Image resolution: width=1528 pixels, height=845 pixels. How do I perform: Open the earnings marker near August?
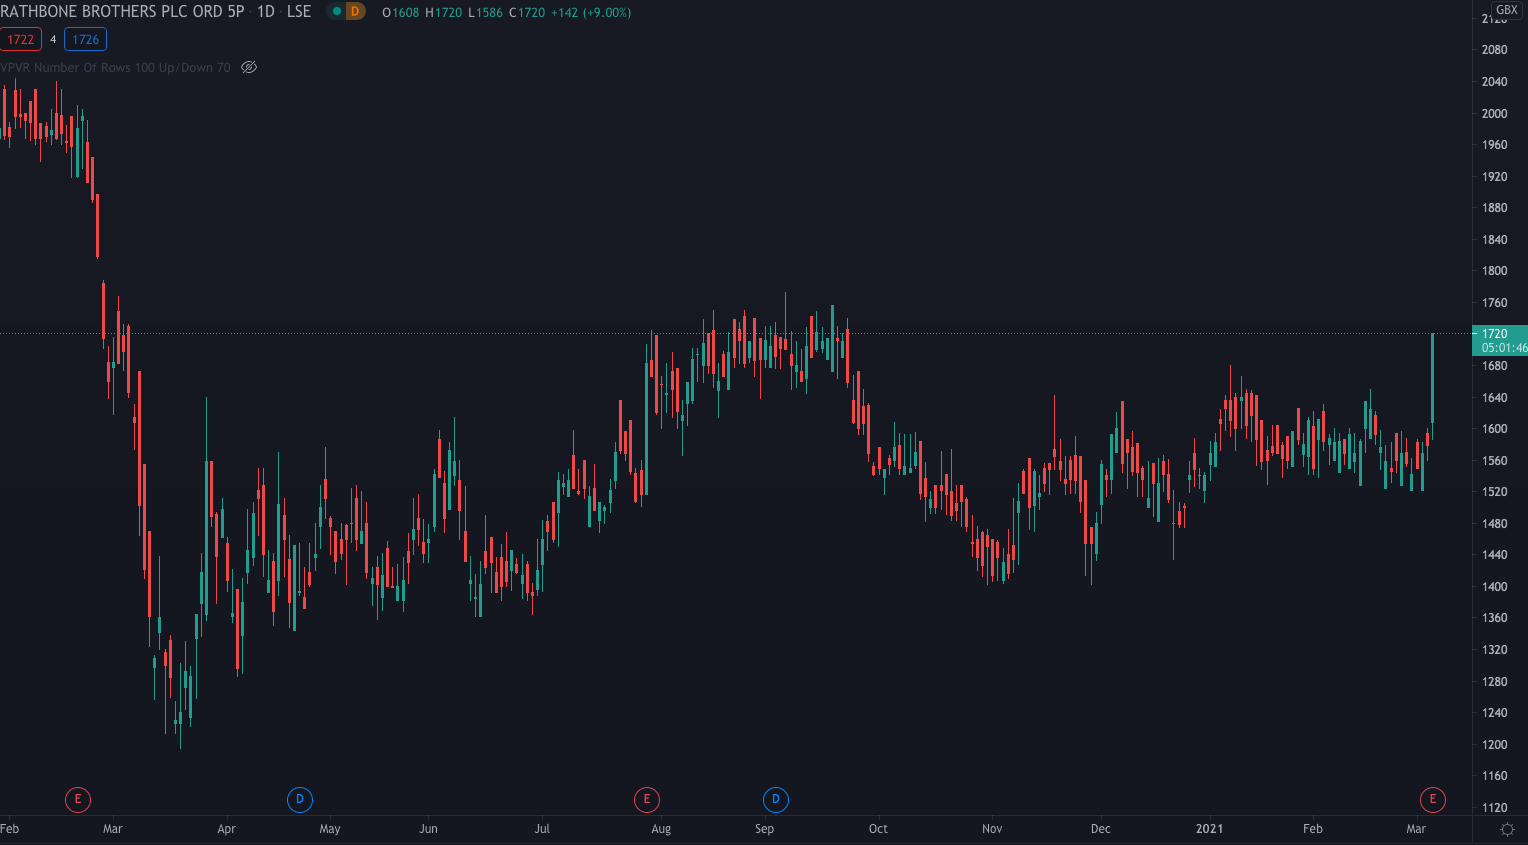pyautogui.click(x=647, y=799)
